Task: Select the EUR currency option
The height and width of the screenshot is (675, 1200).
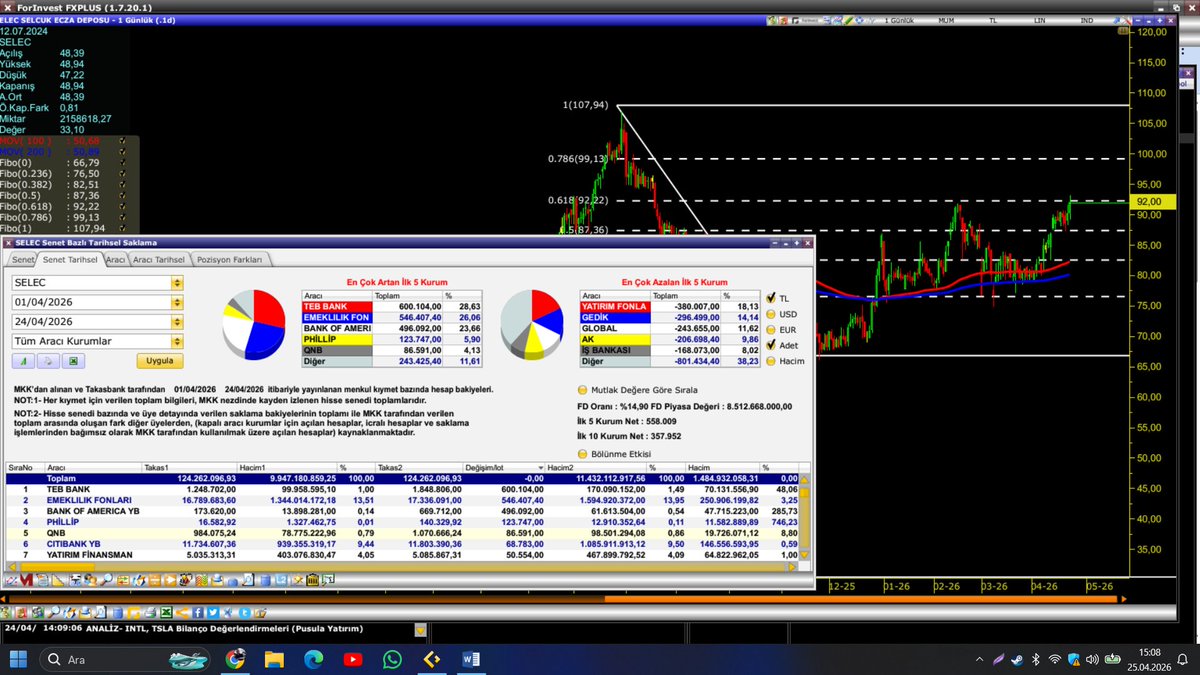Action: pos(771,329)
